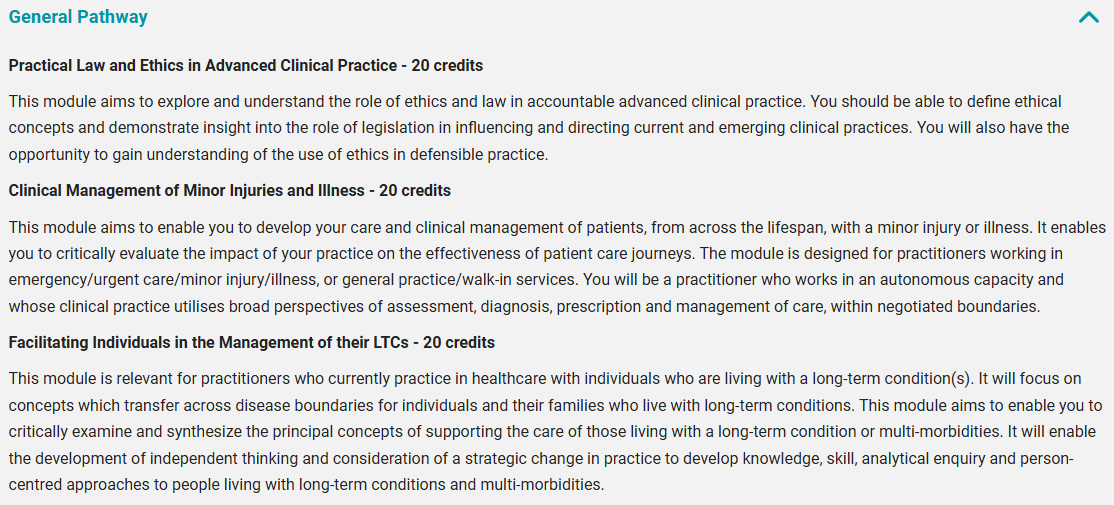Select the Practical Law and Ethics module heading
This screenshot has width=1114, height=505.
click(202, 66)
